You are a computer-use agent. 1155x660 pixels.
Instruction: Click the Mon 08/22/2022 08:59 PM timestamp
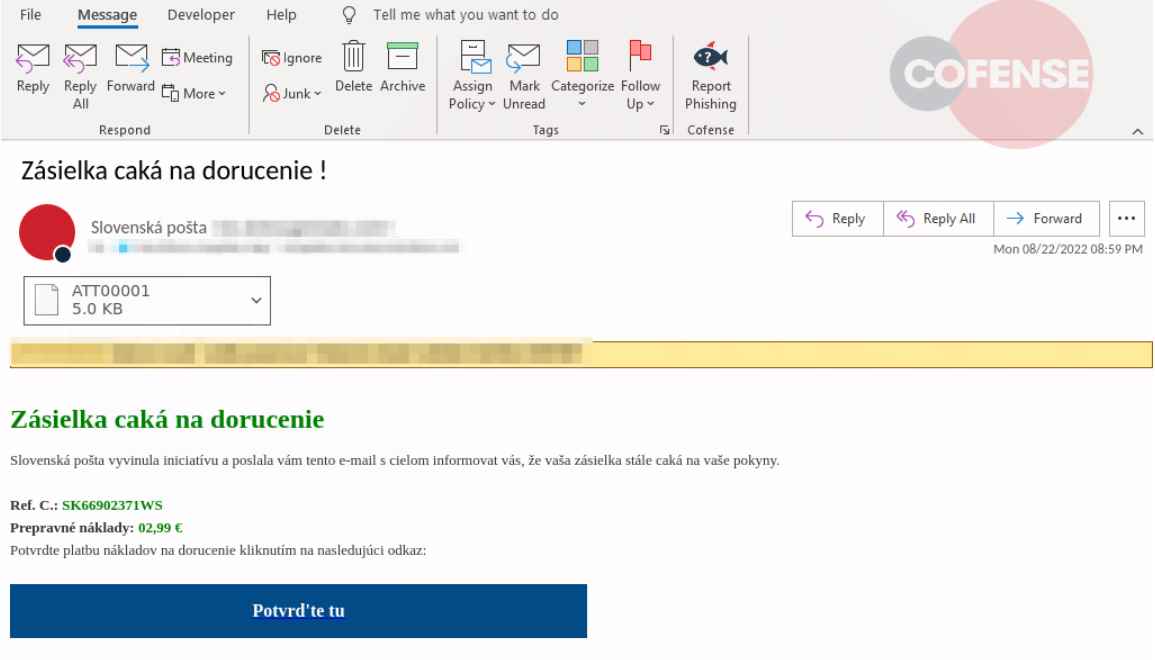tap(1067, 249)
